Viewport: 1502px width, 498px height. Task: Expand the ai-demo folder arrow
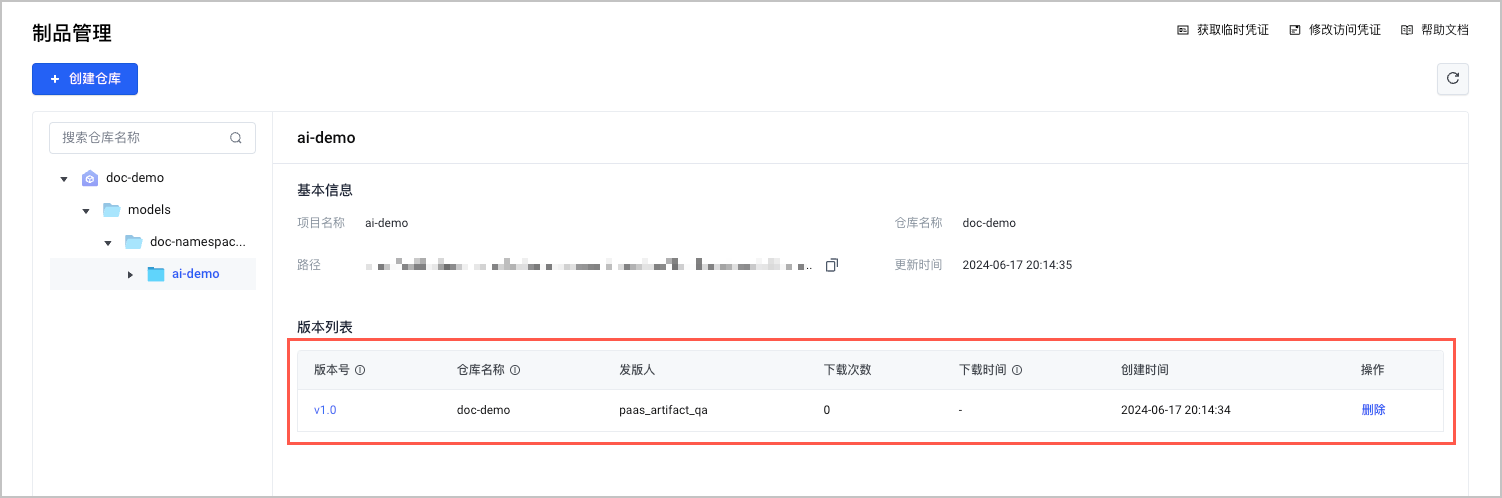click(x=130, y=275)
